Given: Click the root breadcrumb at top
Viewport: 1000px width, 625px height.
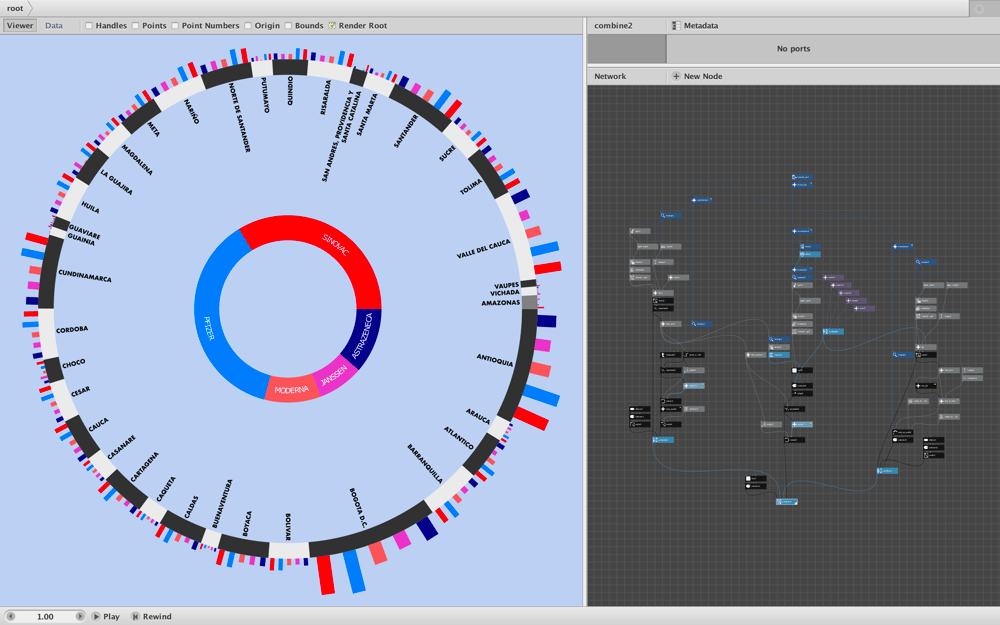Looking at the screenshot, I should [15, 8].
